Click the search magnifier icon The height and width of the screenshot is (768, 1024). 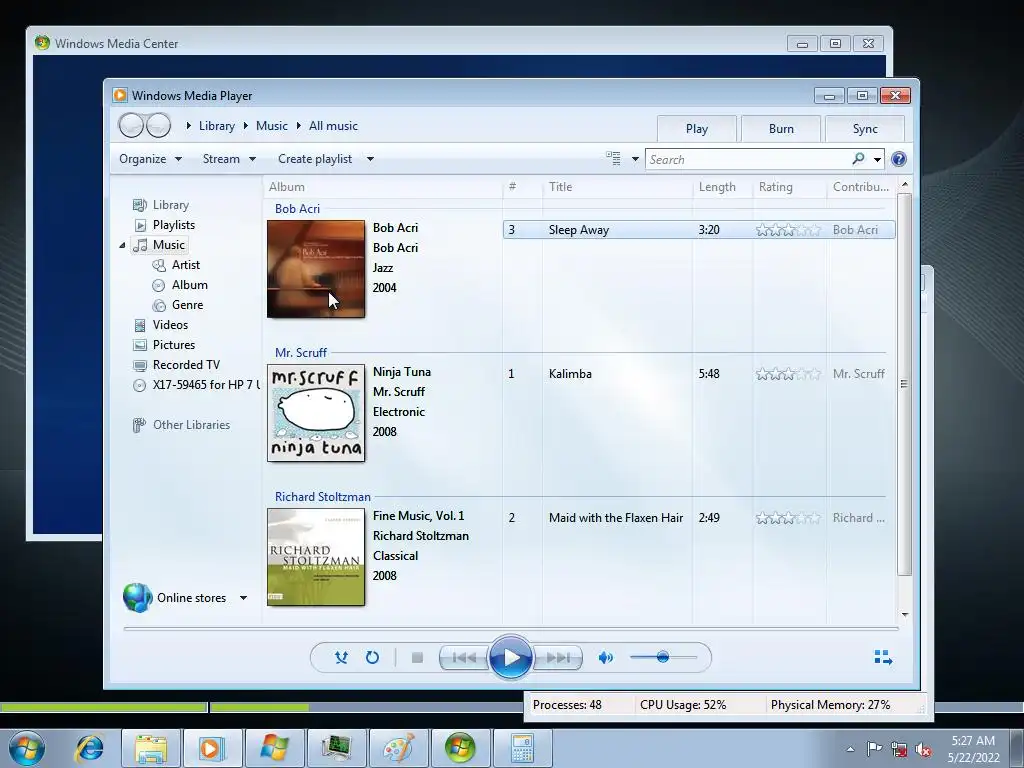coord(858,159)
